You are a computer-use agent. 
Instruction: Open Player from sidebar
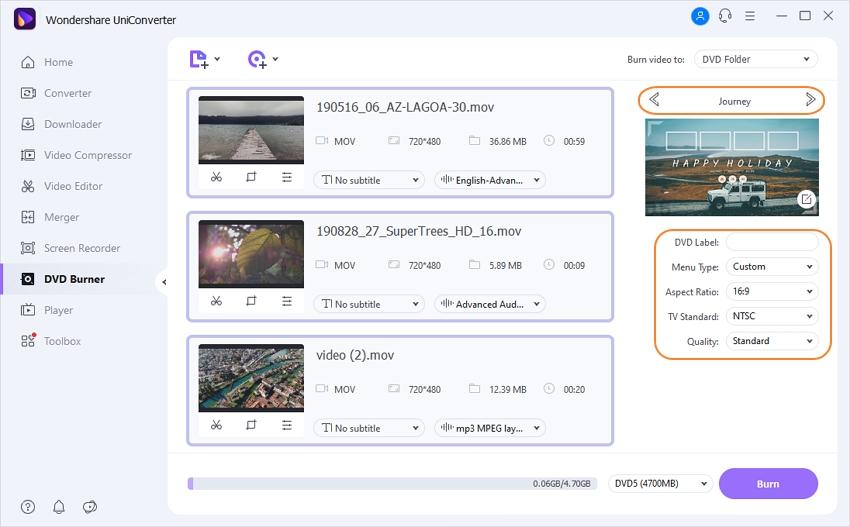click(x=59, y=310)
